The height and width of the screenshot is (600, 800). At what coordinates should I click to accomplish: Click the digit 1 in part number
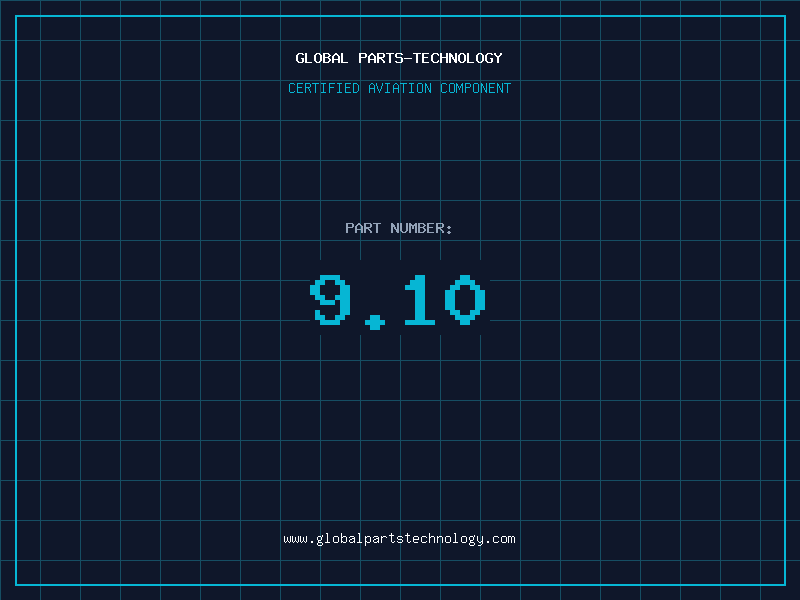[419, 299]
